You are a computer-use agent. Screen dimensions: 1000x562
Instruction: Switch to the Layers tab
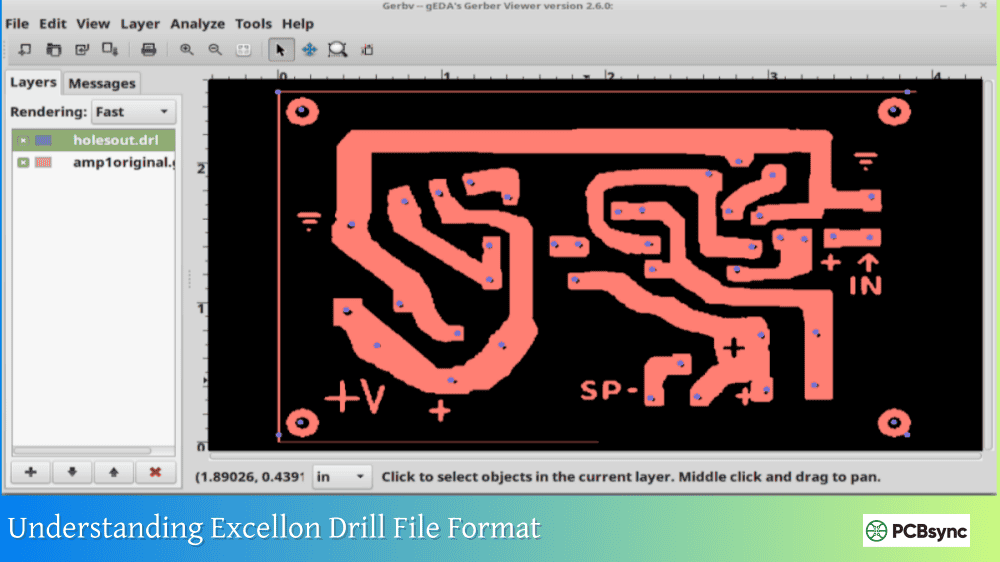33,82
